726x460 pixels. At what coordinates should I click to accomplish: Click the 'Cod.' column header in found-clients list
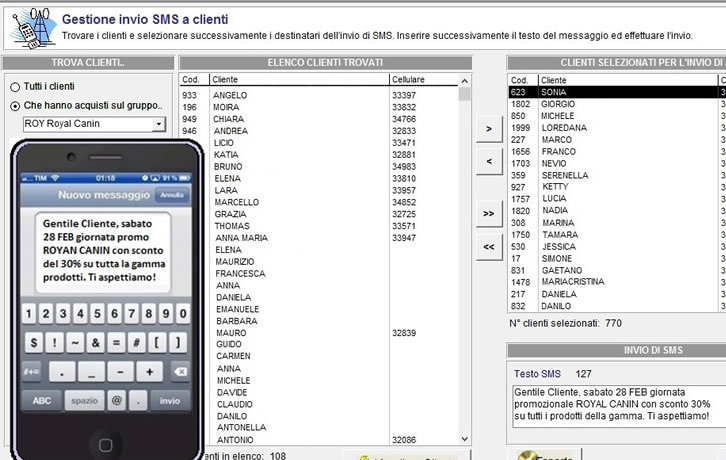194,80
